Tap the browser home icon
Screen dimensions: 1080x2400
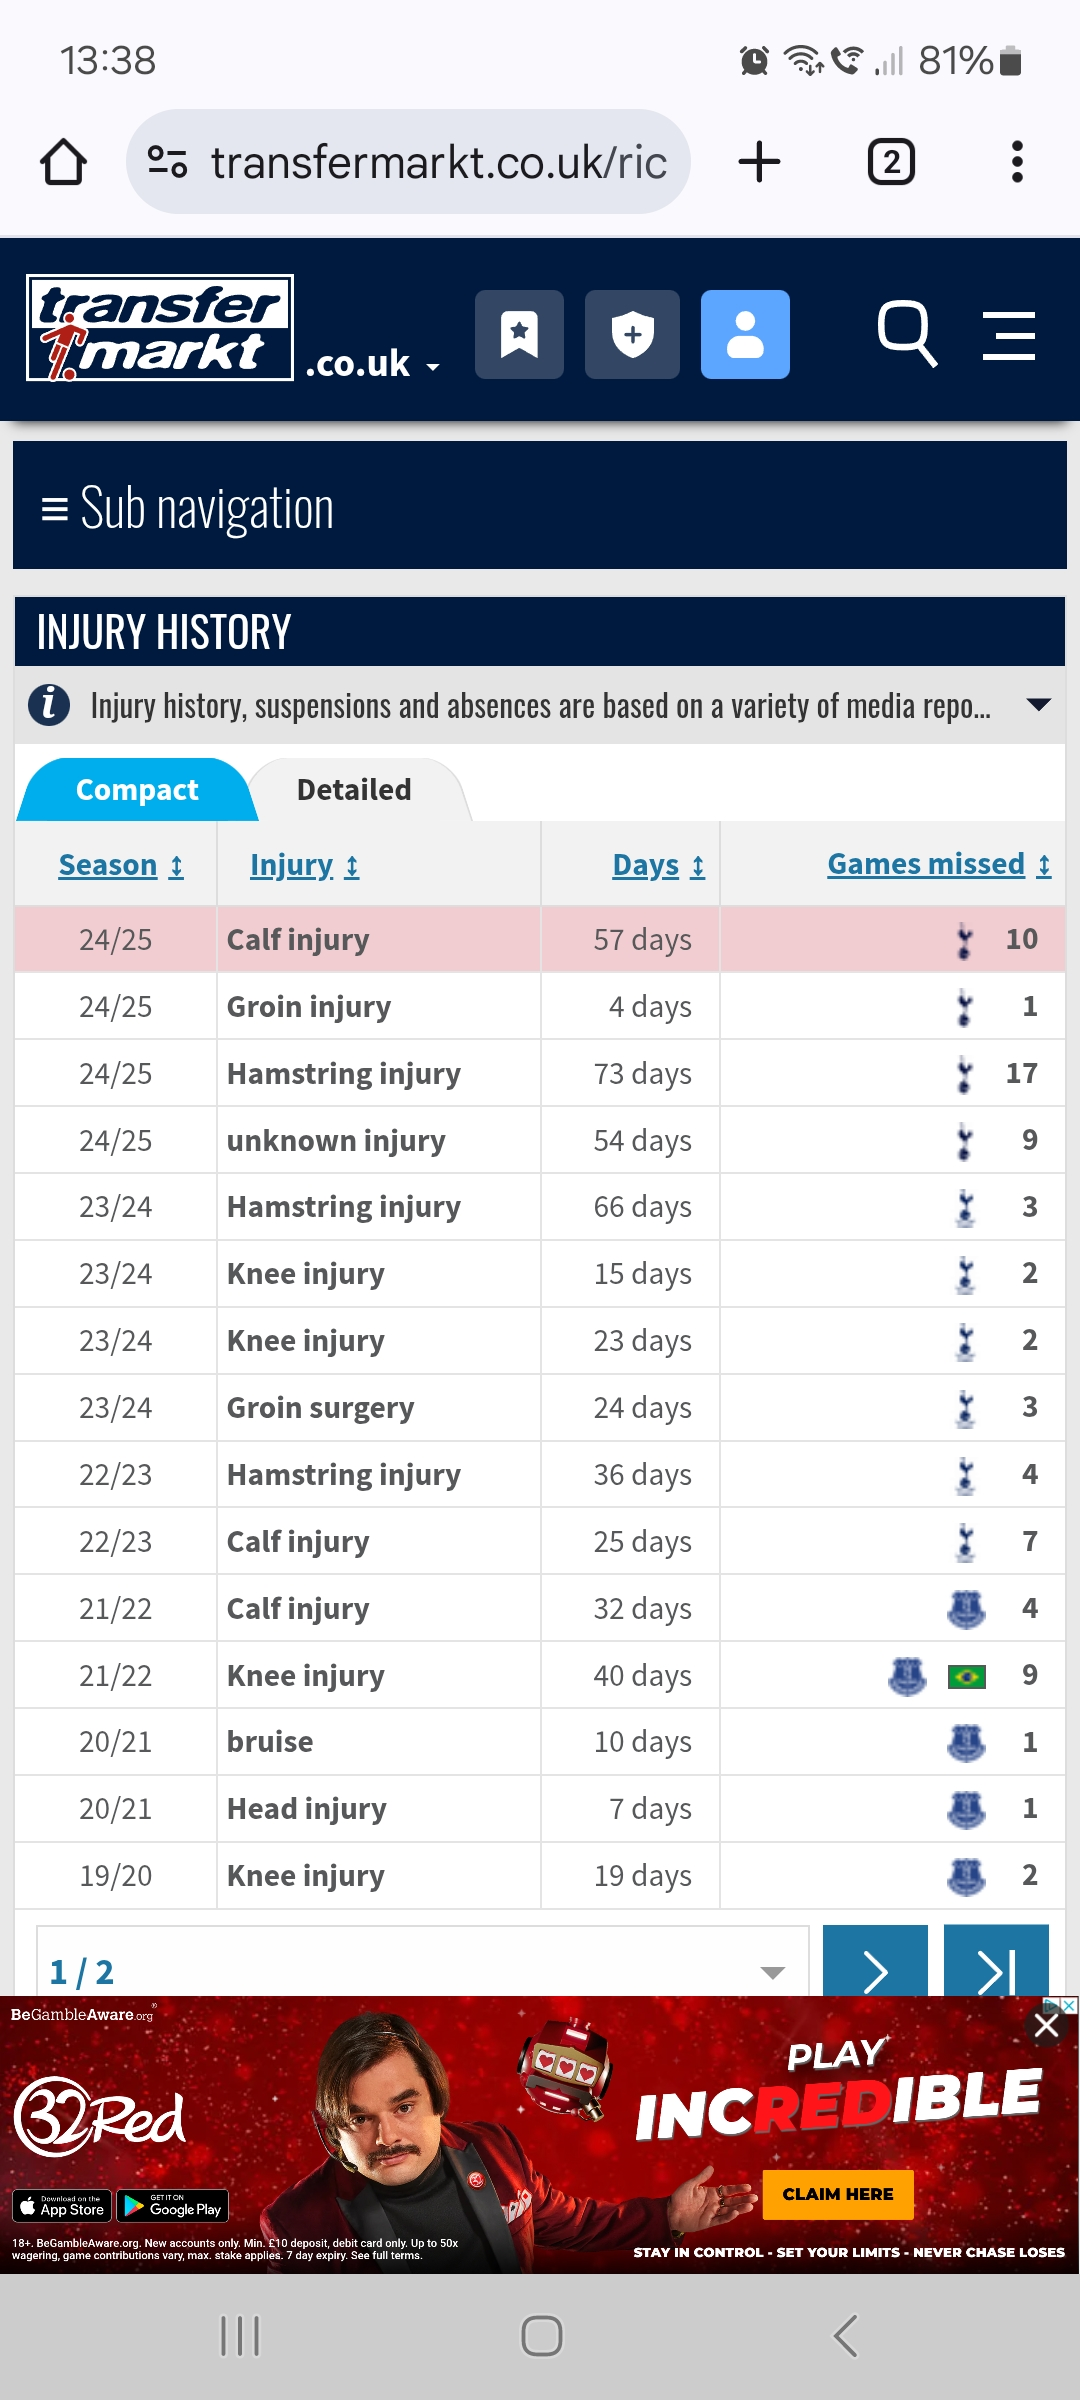point(63,162)
